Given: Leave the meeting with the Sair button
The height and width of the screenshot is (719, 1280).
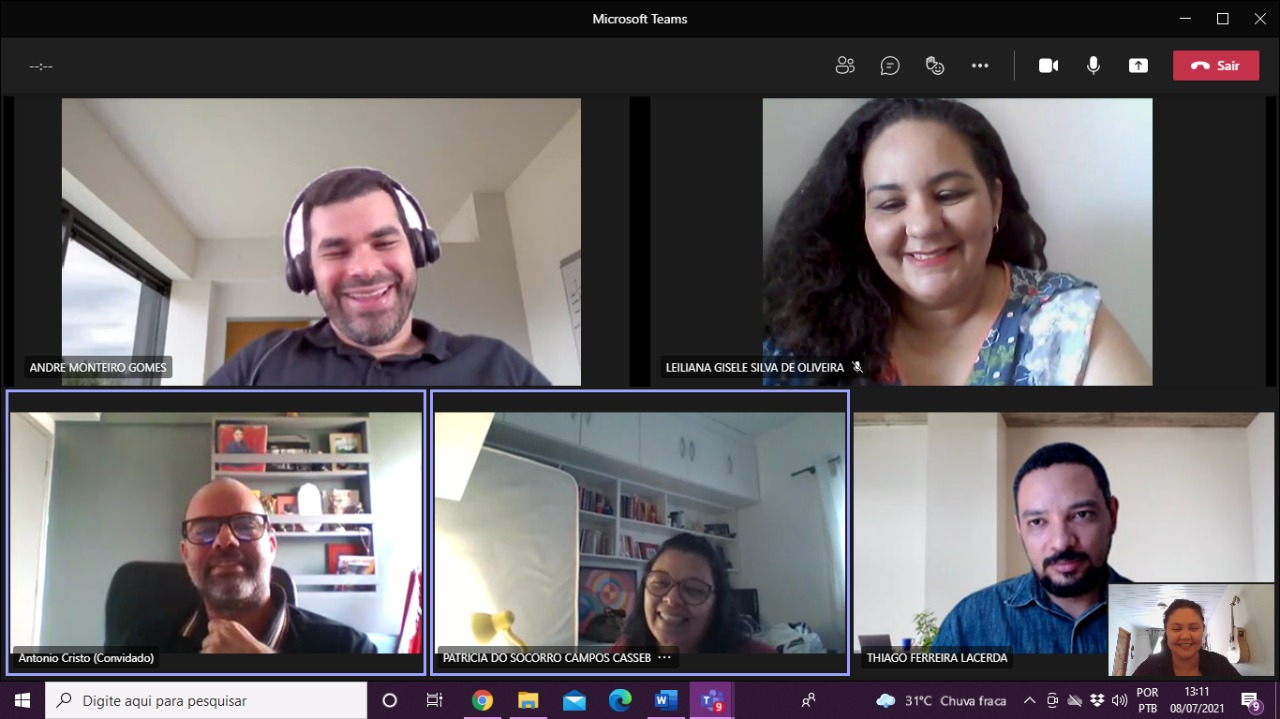Looking at the screenshot, I should pyautogui.click(x=1216, y=66).
